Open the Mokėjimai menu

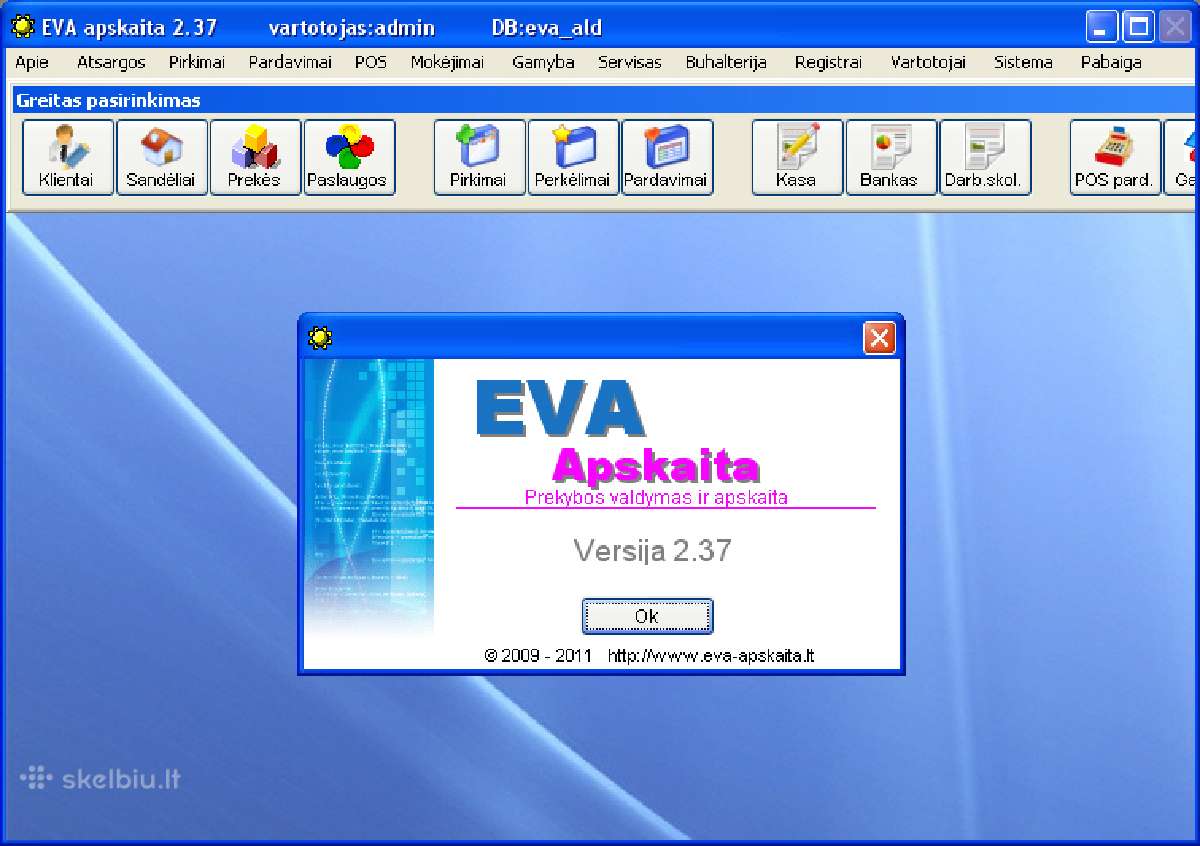447,62
